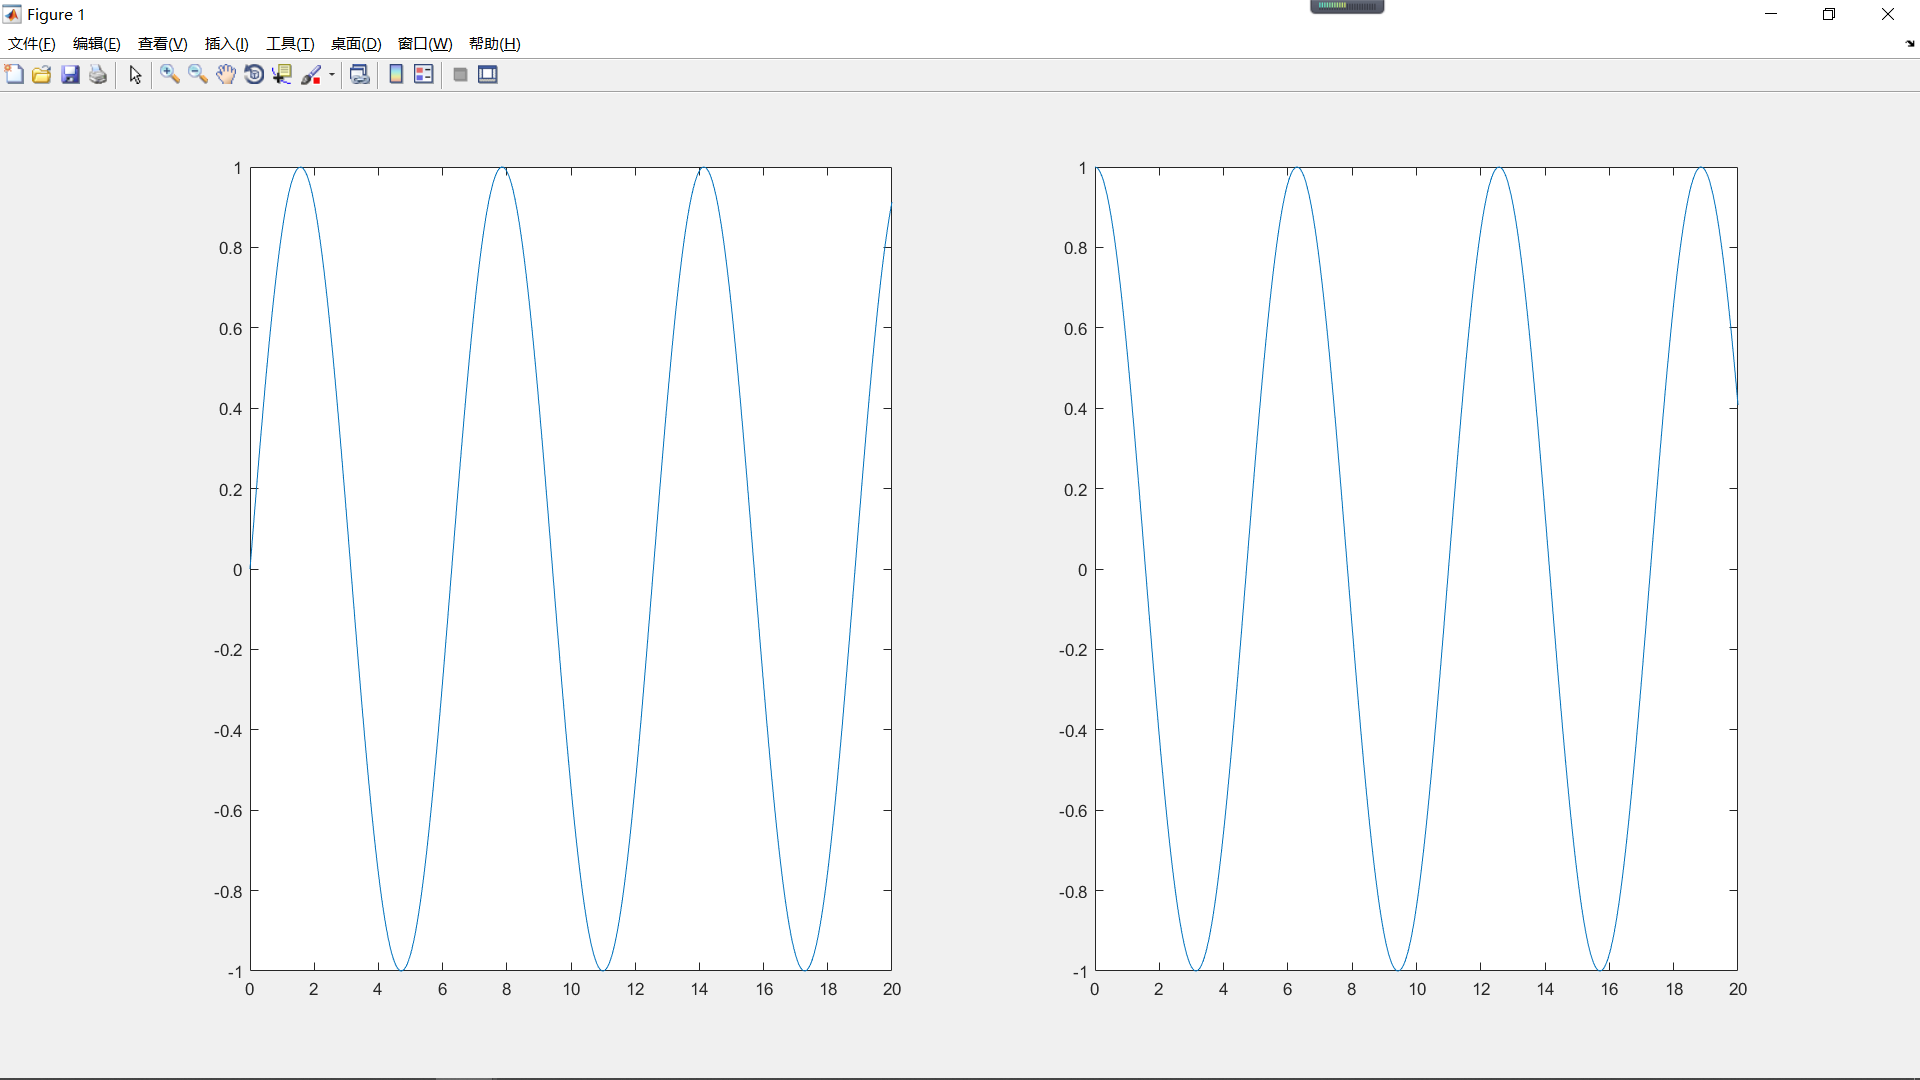Open the 工具(T) menu

290,44
